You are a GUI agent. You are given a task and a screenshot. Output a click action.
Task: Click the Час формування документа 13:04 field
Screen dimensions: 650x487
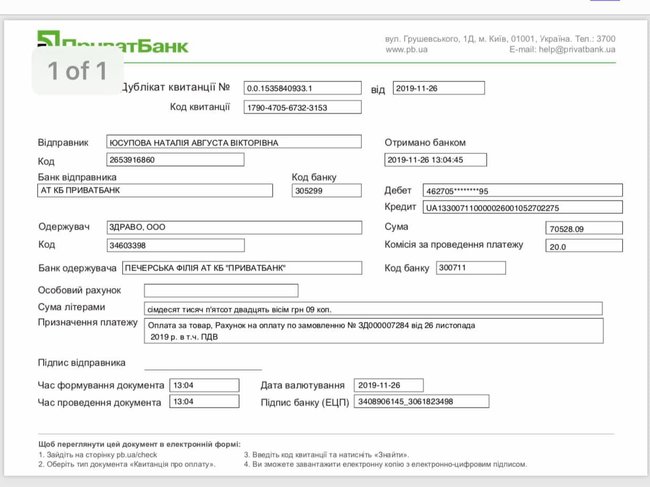204,385
